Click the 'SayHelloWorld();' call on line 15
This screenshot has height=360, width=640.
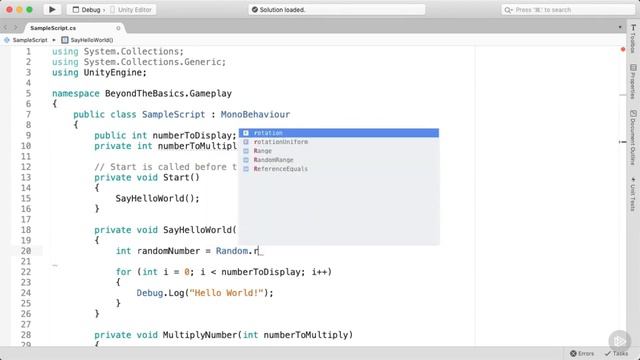(157, 198)
